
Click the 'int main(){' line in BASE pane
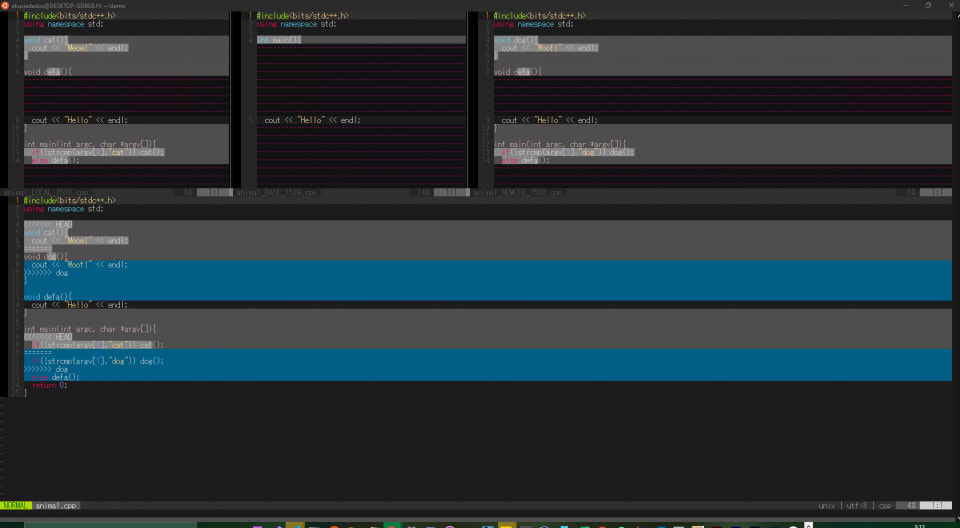(x=279, y=40)
